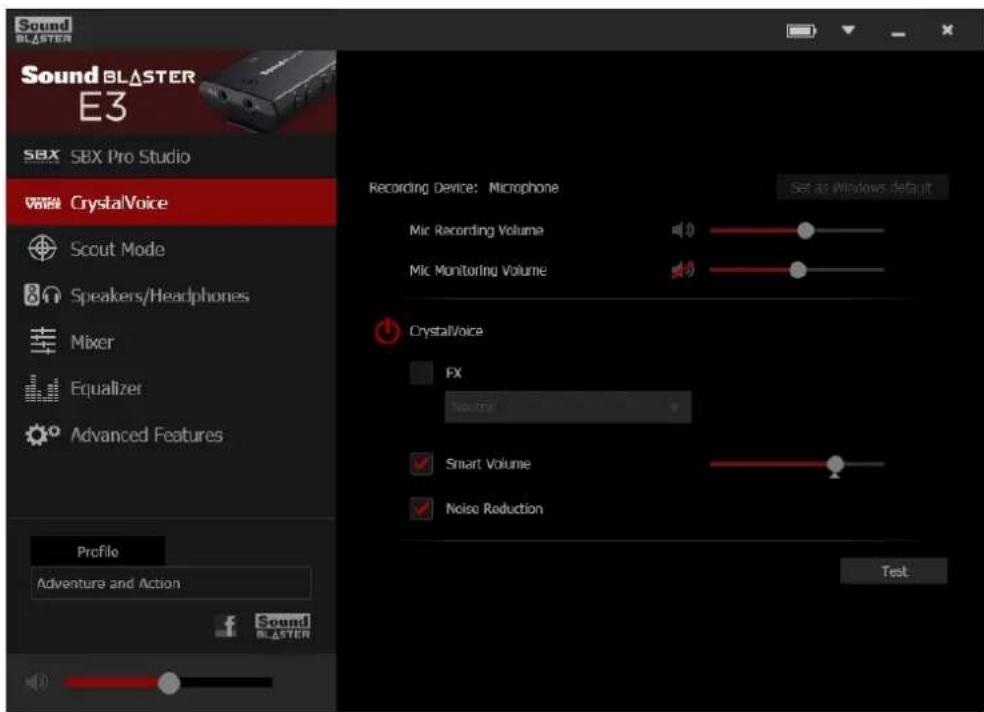Image resolution: width=984 pixels, height=712 pixels.
Task: Click the SBX icon in sidebar
Action: (41, 156)
